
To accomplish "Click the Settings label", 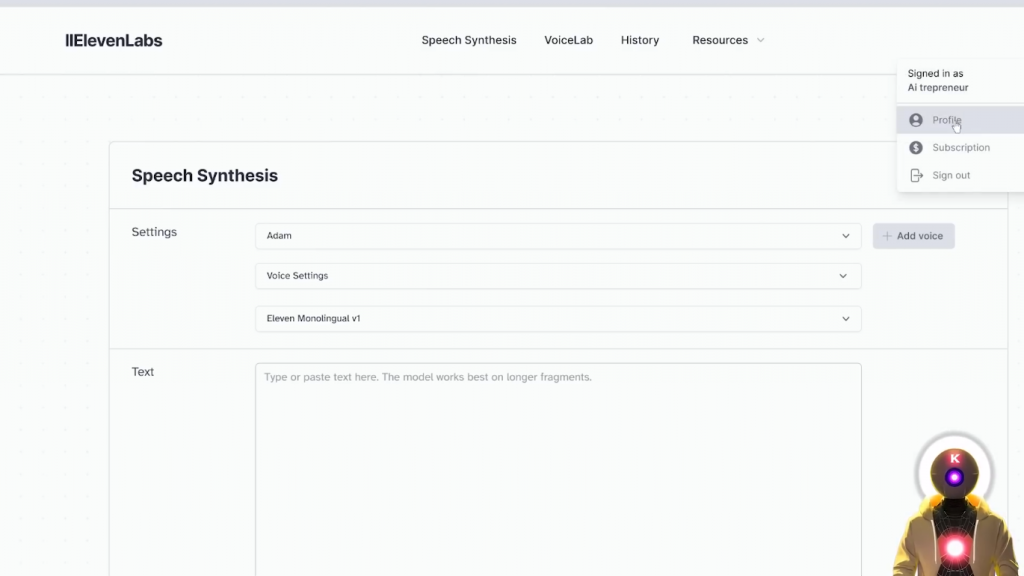I will click(154, 232).
